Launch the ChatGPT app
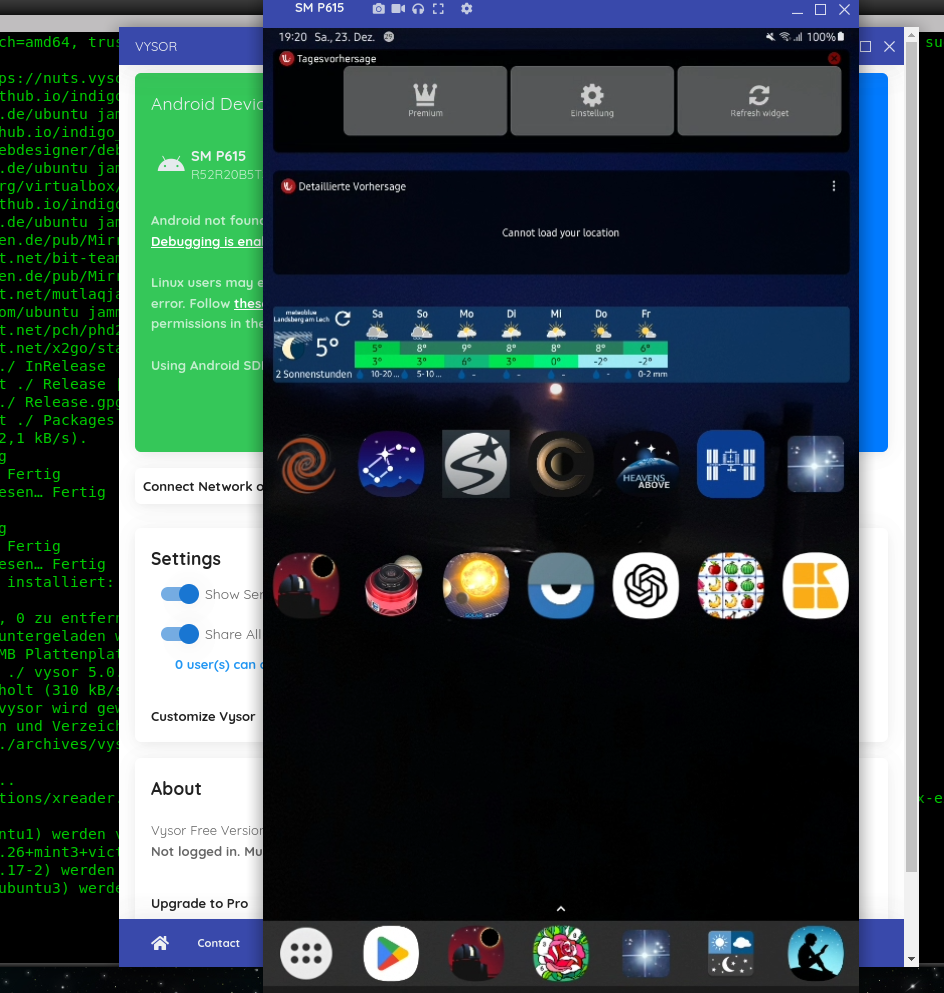The width and height of the screenshot is (944, 993). point(645,586)
